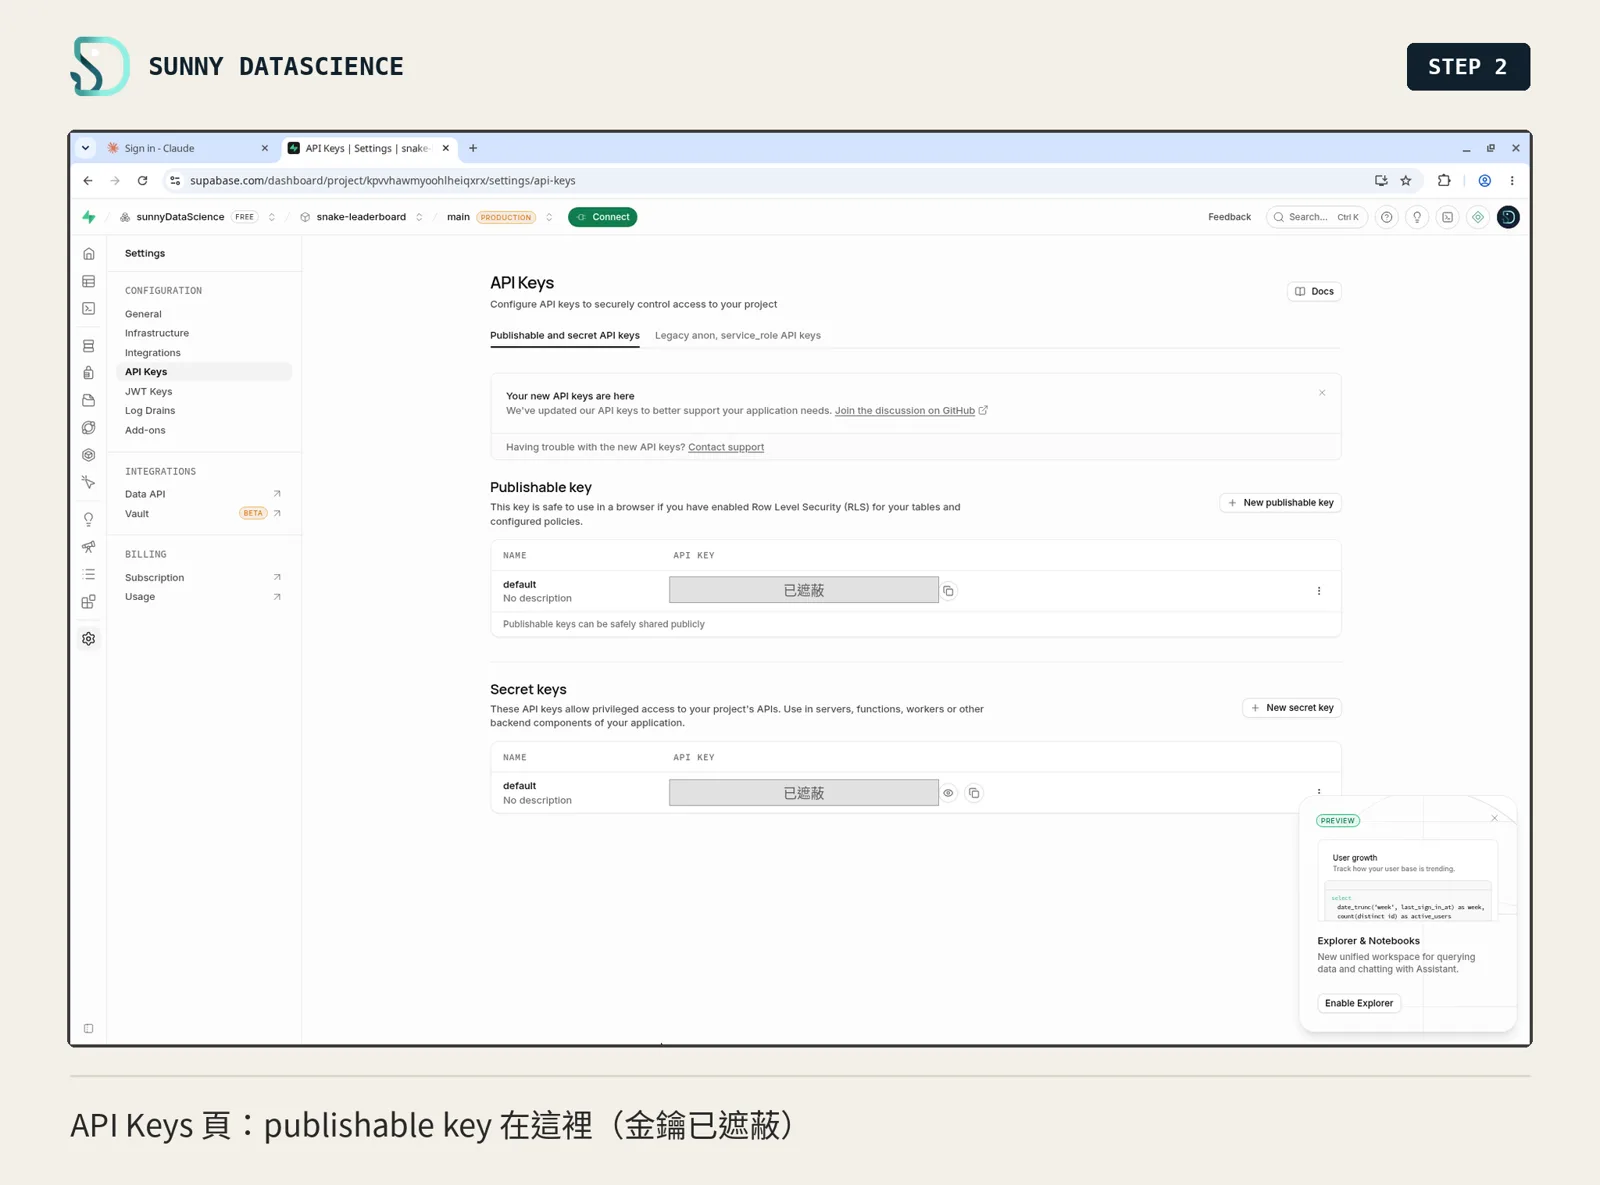Open the Authentication lock icon in sidebar
1600x1185 pixels.
coord(89,373)
